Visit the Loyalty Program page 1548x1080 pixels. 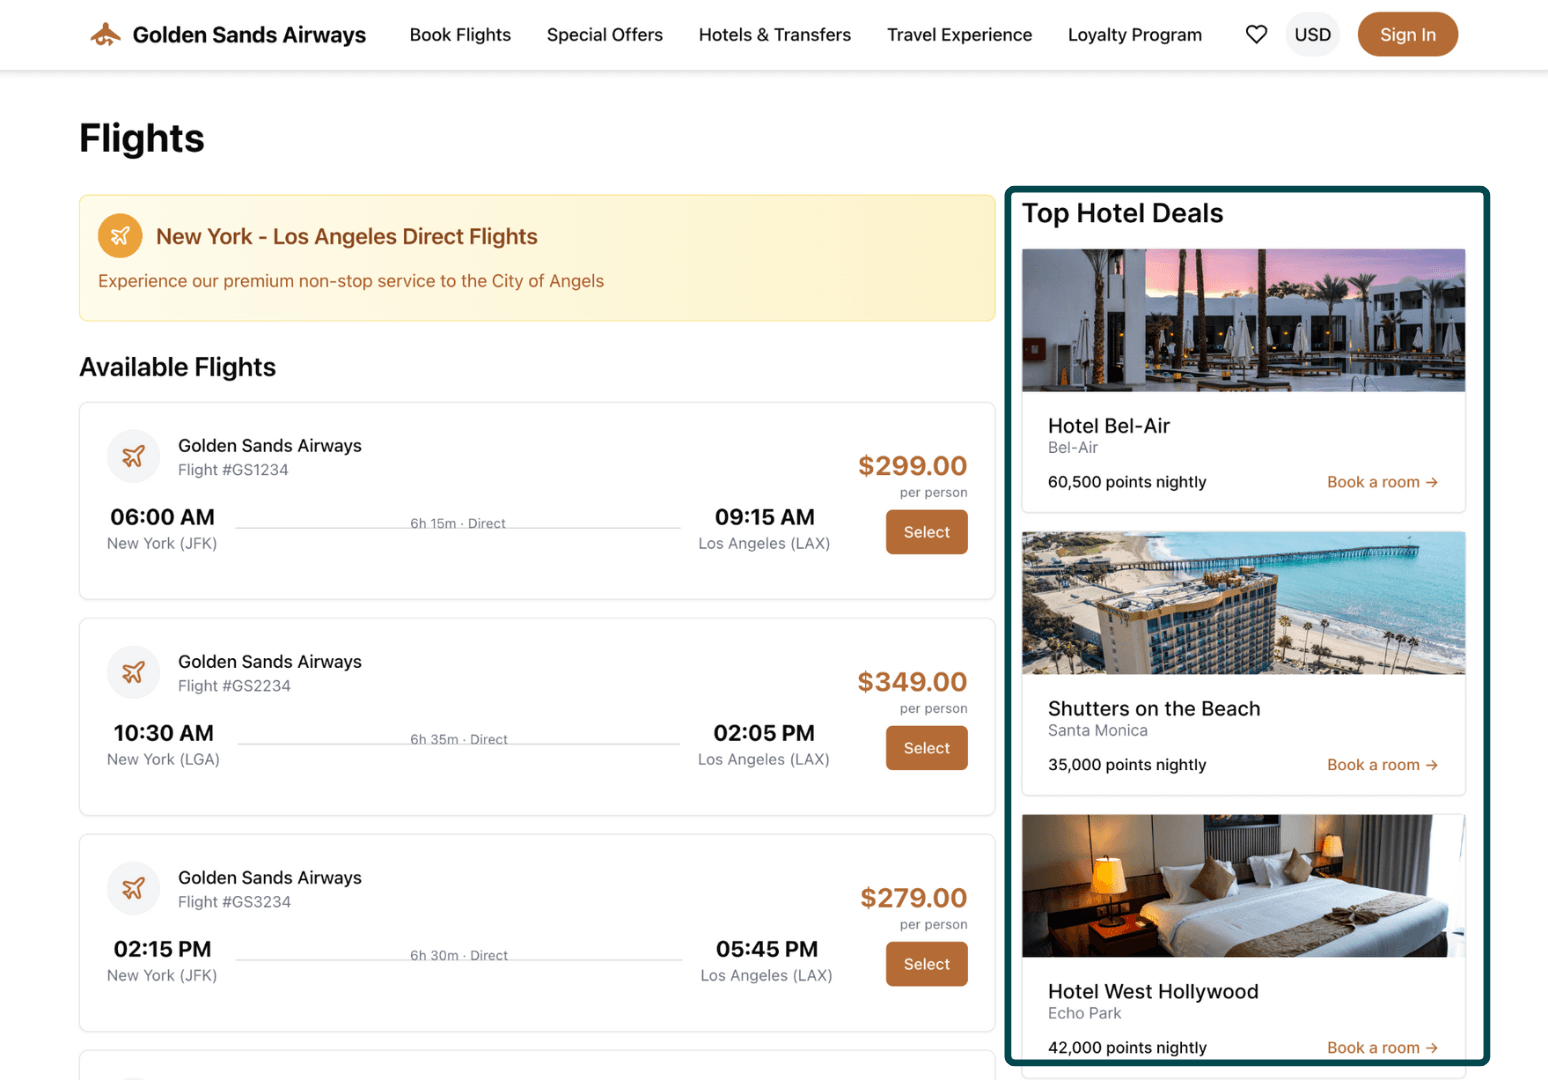(1134, 34)
